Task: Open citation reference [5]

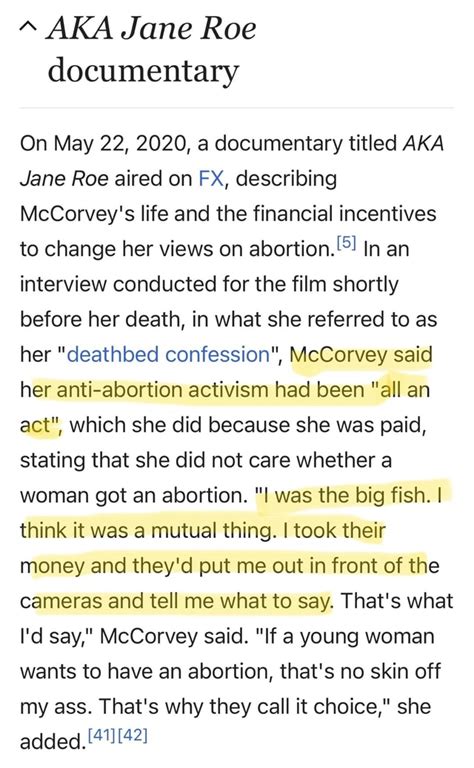Action: 347,242
